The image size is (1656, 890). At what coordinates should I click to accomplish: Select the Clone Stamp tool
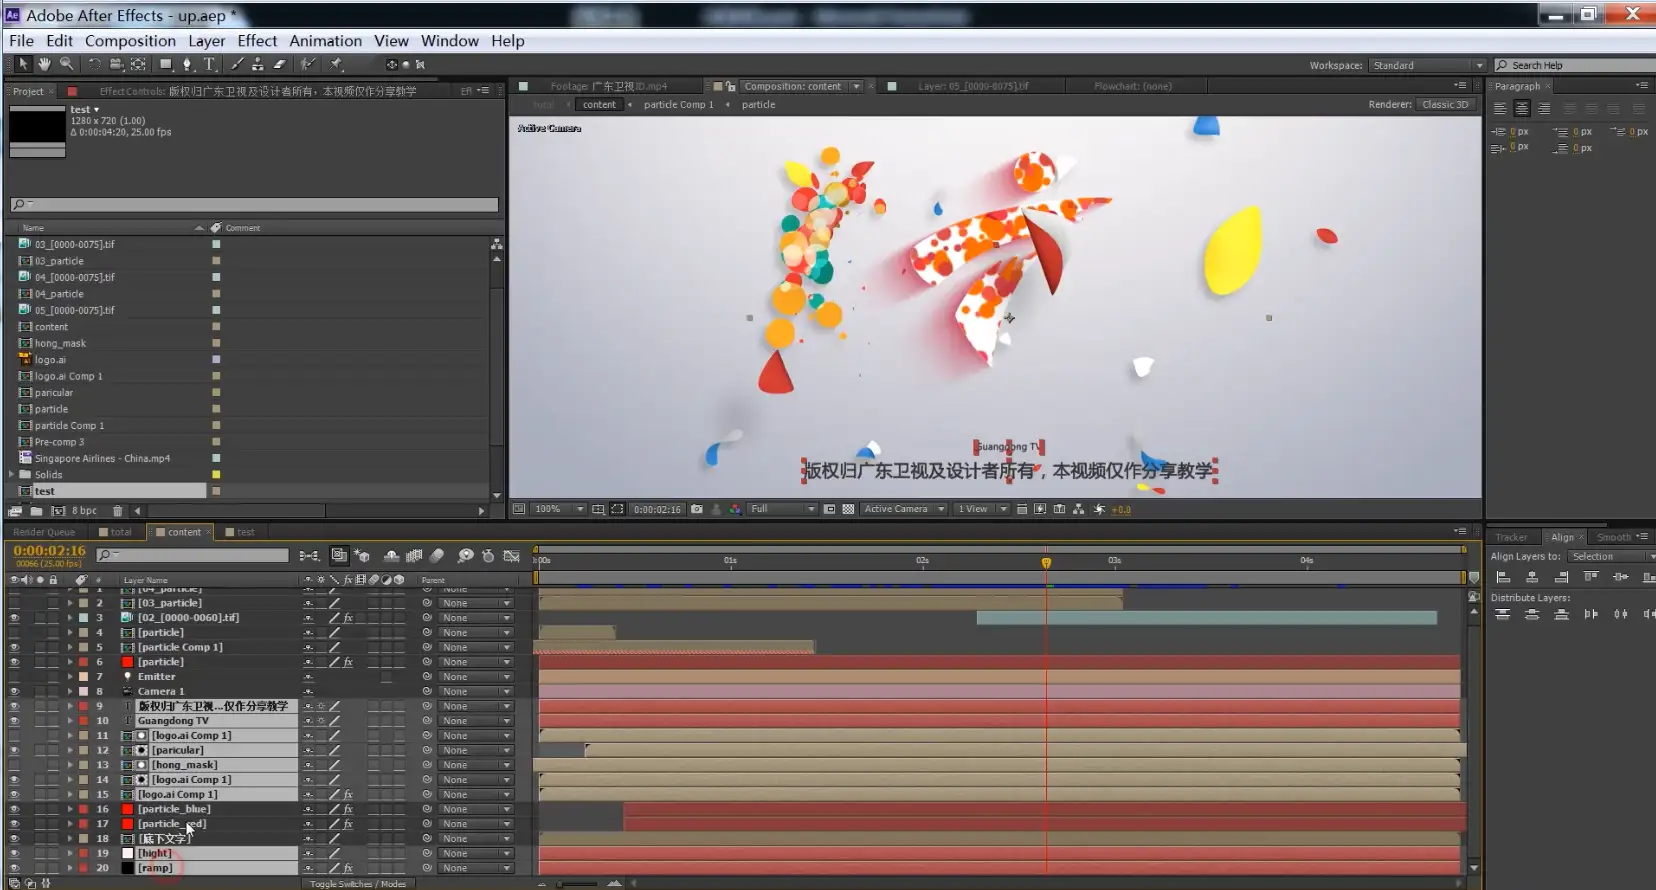[x=258, y=64]
